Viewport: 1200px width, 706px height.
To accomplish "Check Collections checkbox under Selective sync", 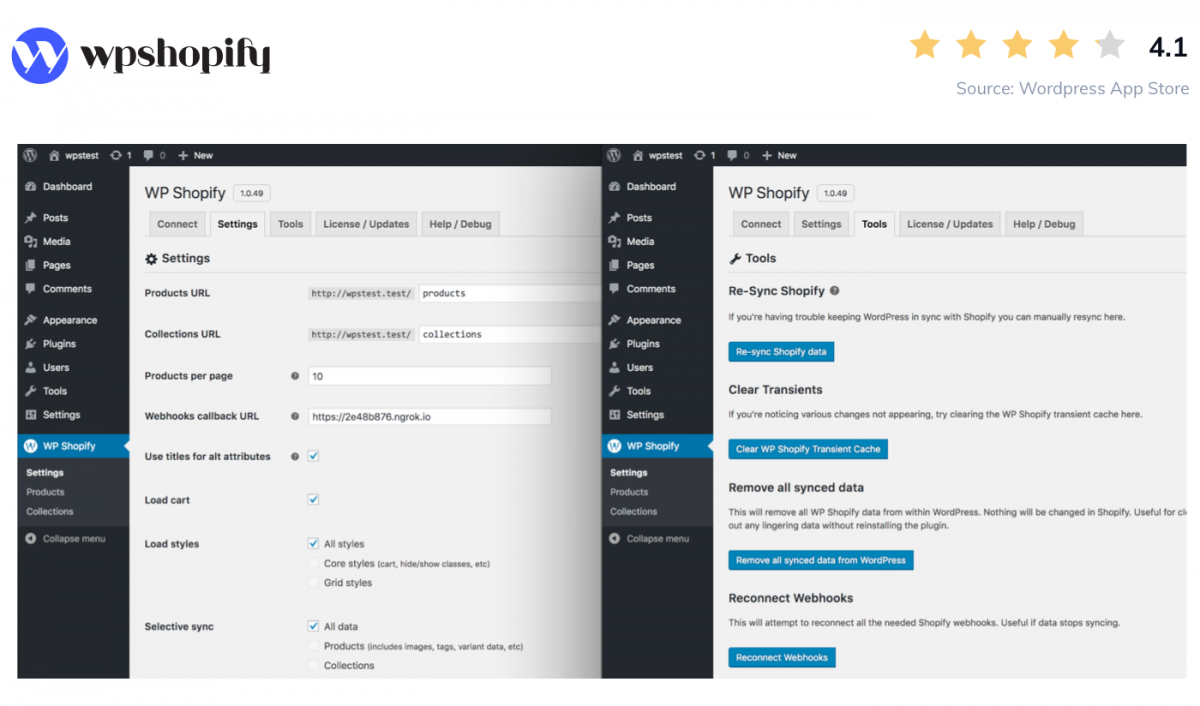I will pyautogui.click(x=313, y=665).
